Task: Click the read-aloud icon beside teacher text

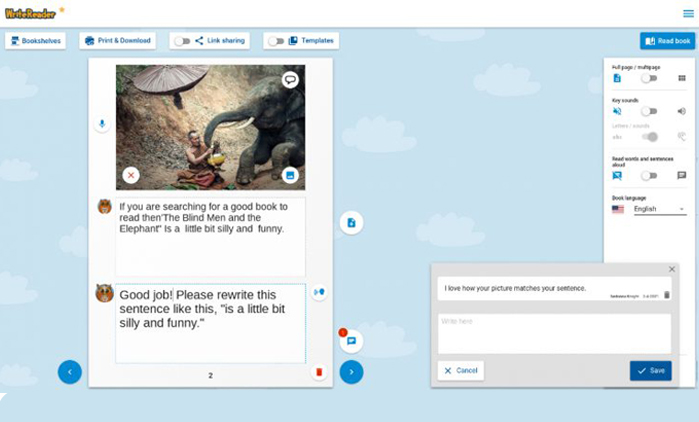Action: pyautogui.click(x=319, y=292)
